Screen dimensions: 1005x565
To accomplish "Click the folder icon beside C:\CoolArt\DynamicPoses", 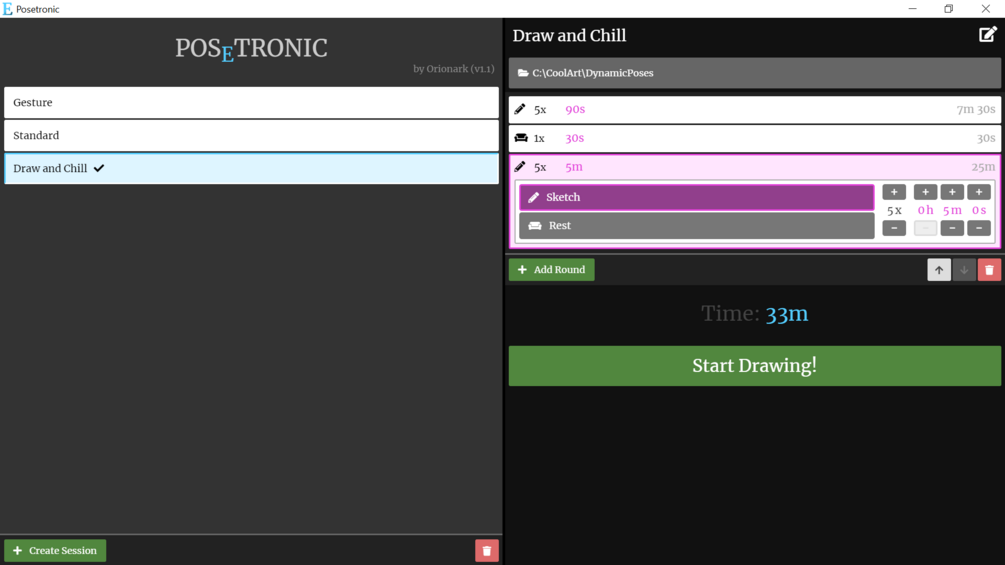I will (x=523, y=73).
